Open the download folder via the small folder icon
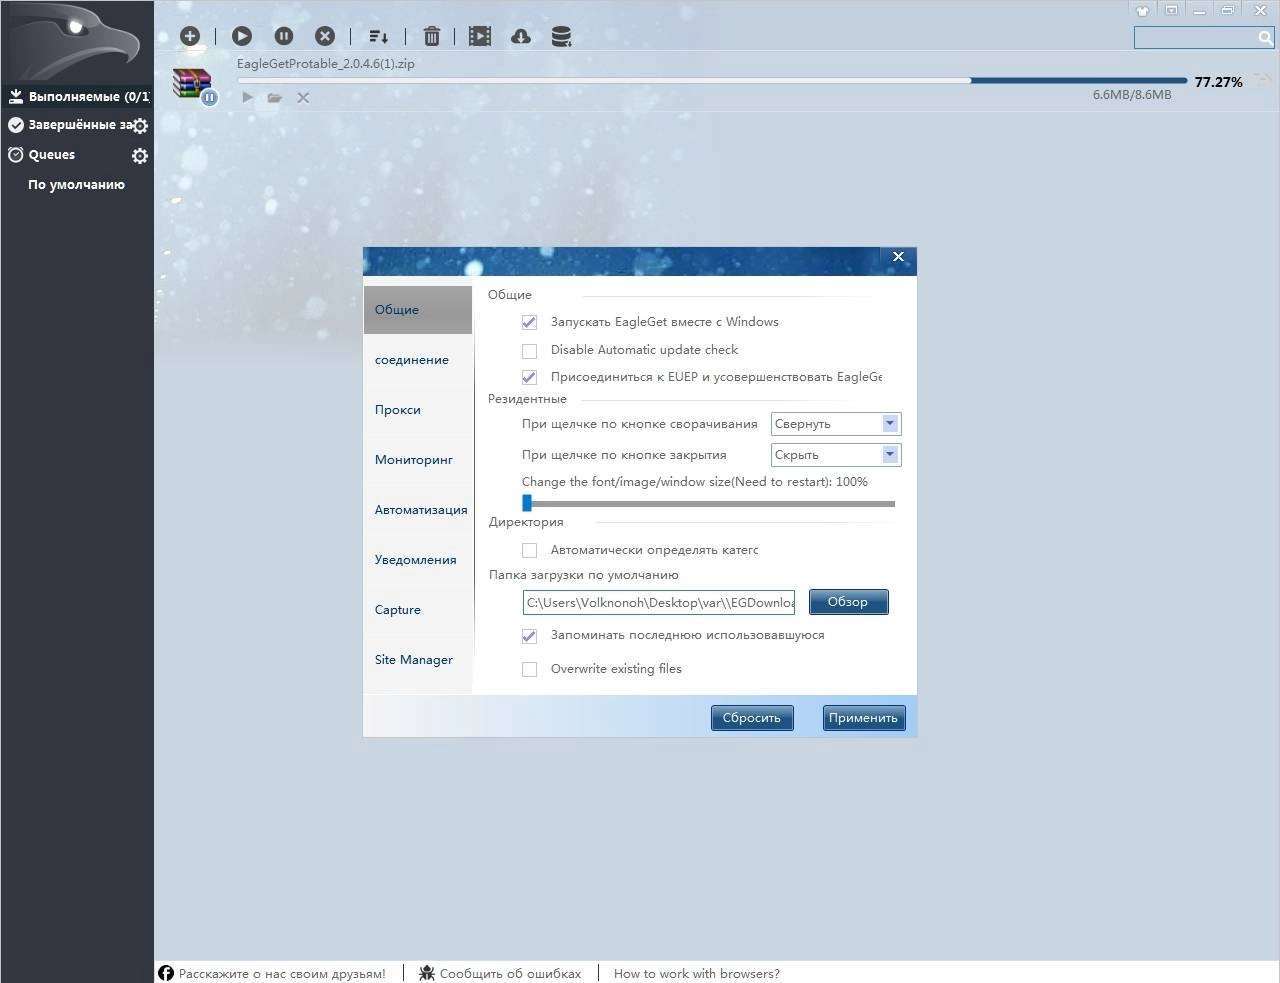The height and width of the screenshot is (983, 1280). (275, 97)
